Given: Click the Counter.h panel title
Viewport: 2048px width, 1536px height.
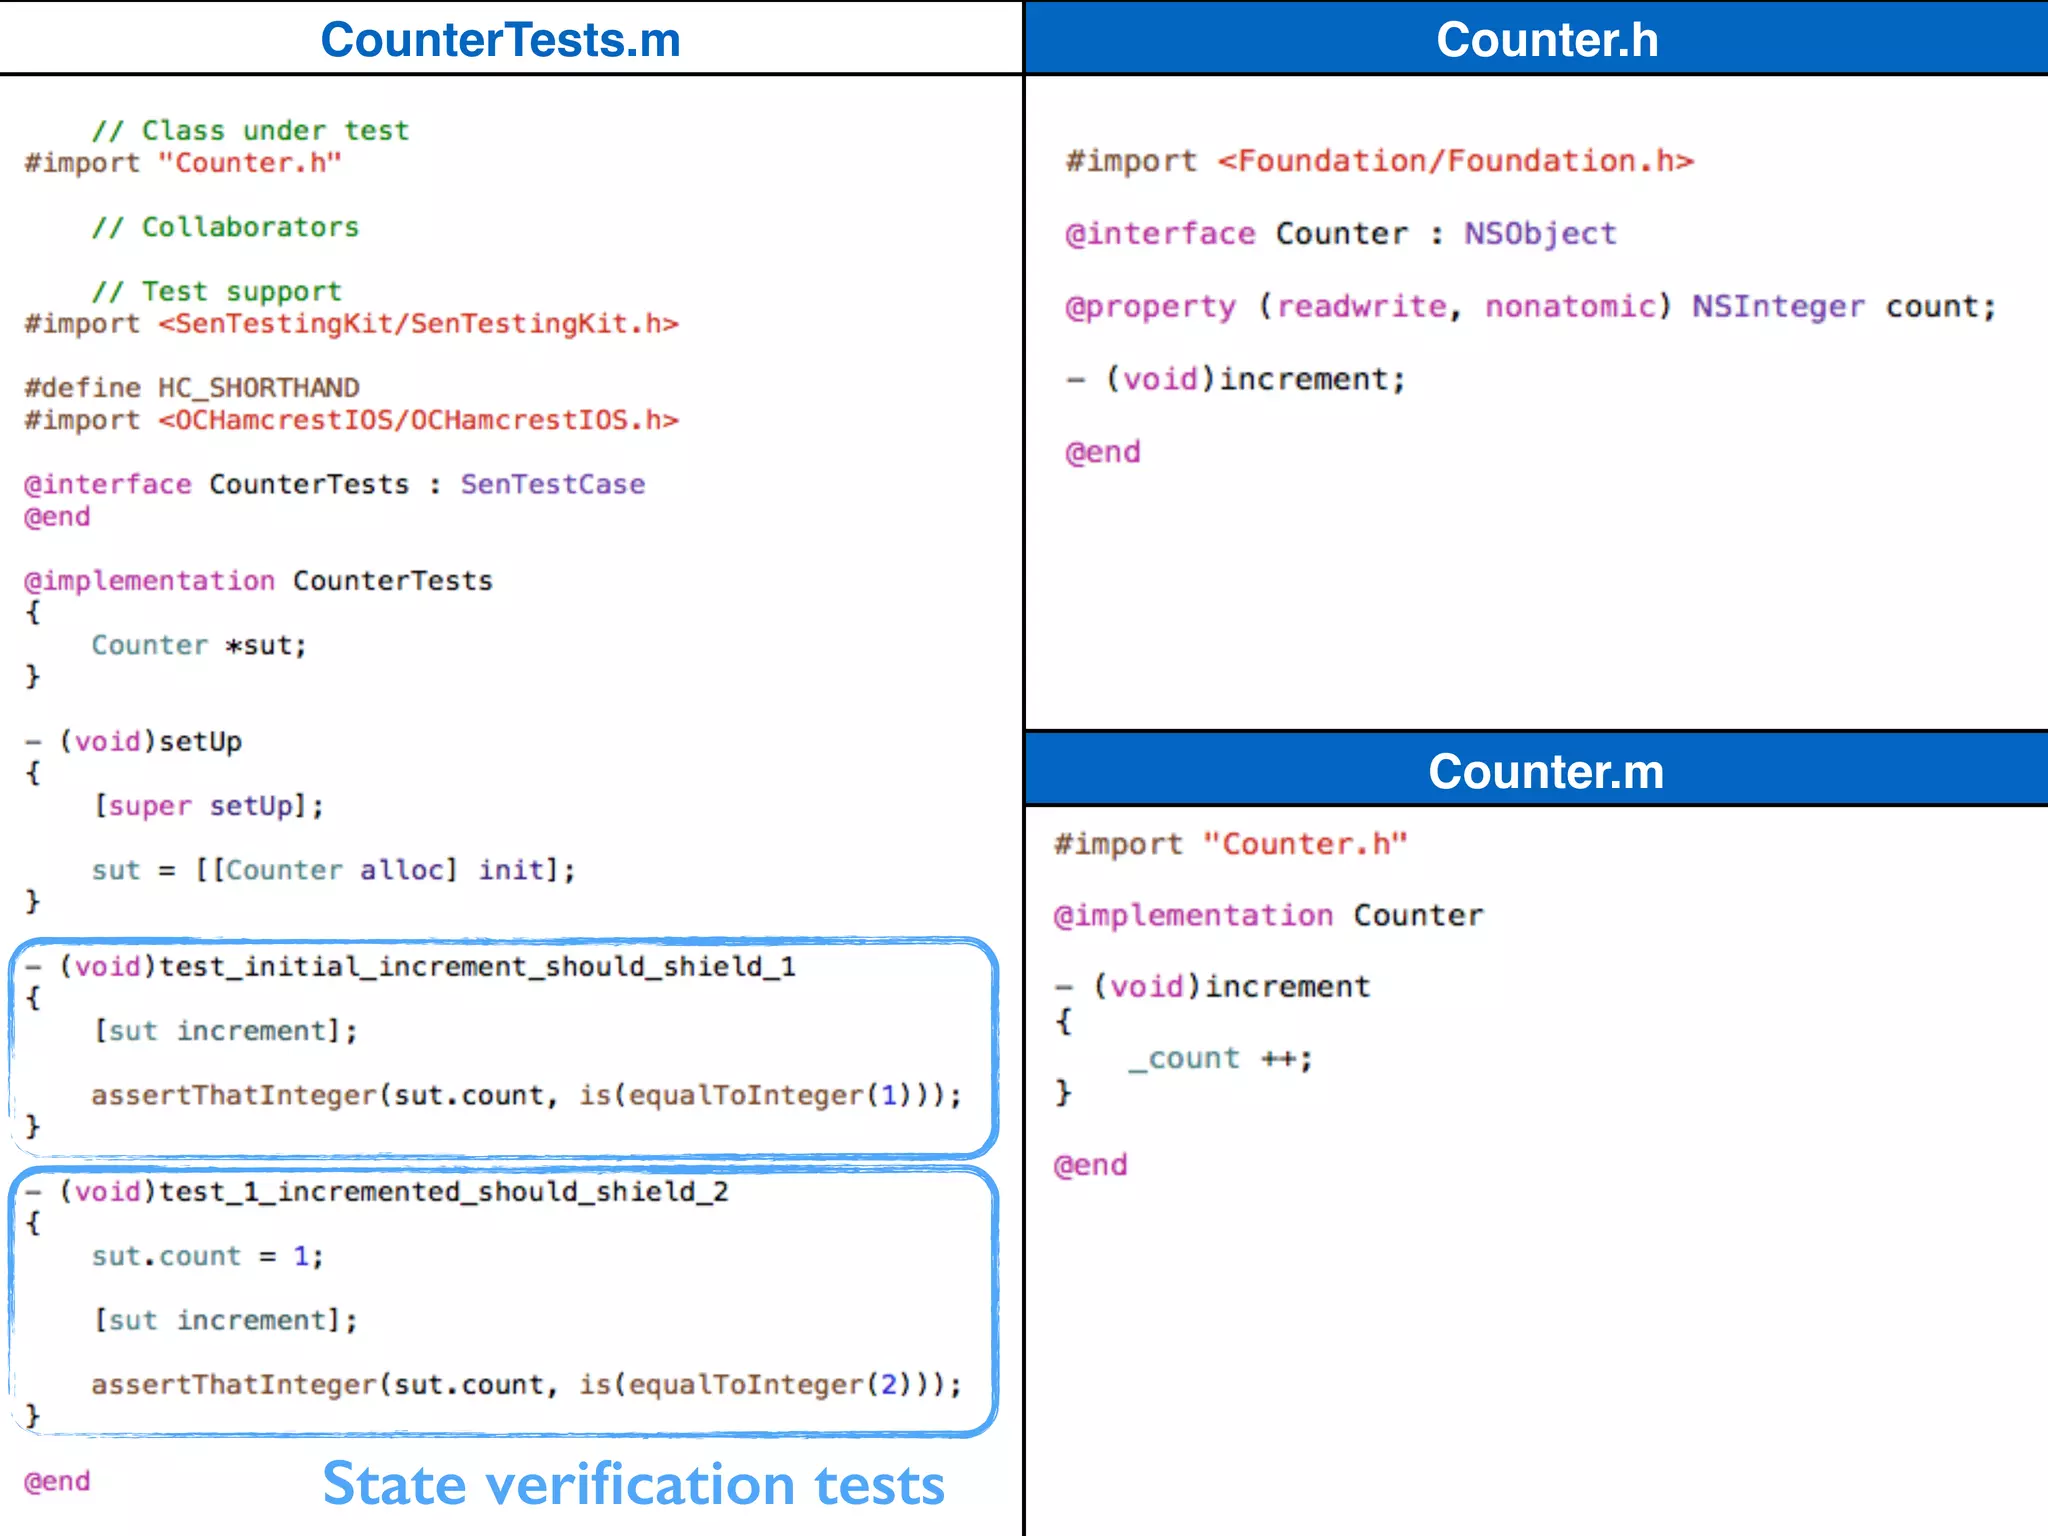Looking at the screenshot, I should click(x=1547, y=40).
